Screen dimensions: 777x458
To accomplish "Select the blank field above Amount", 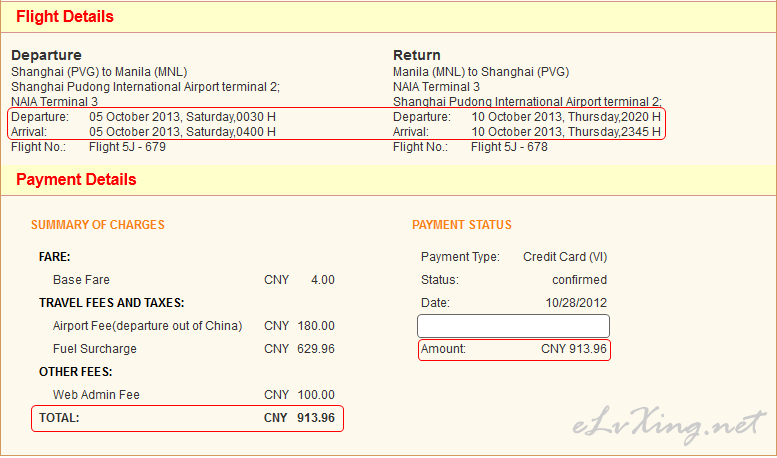I will (513, 326).
